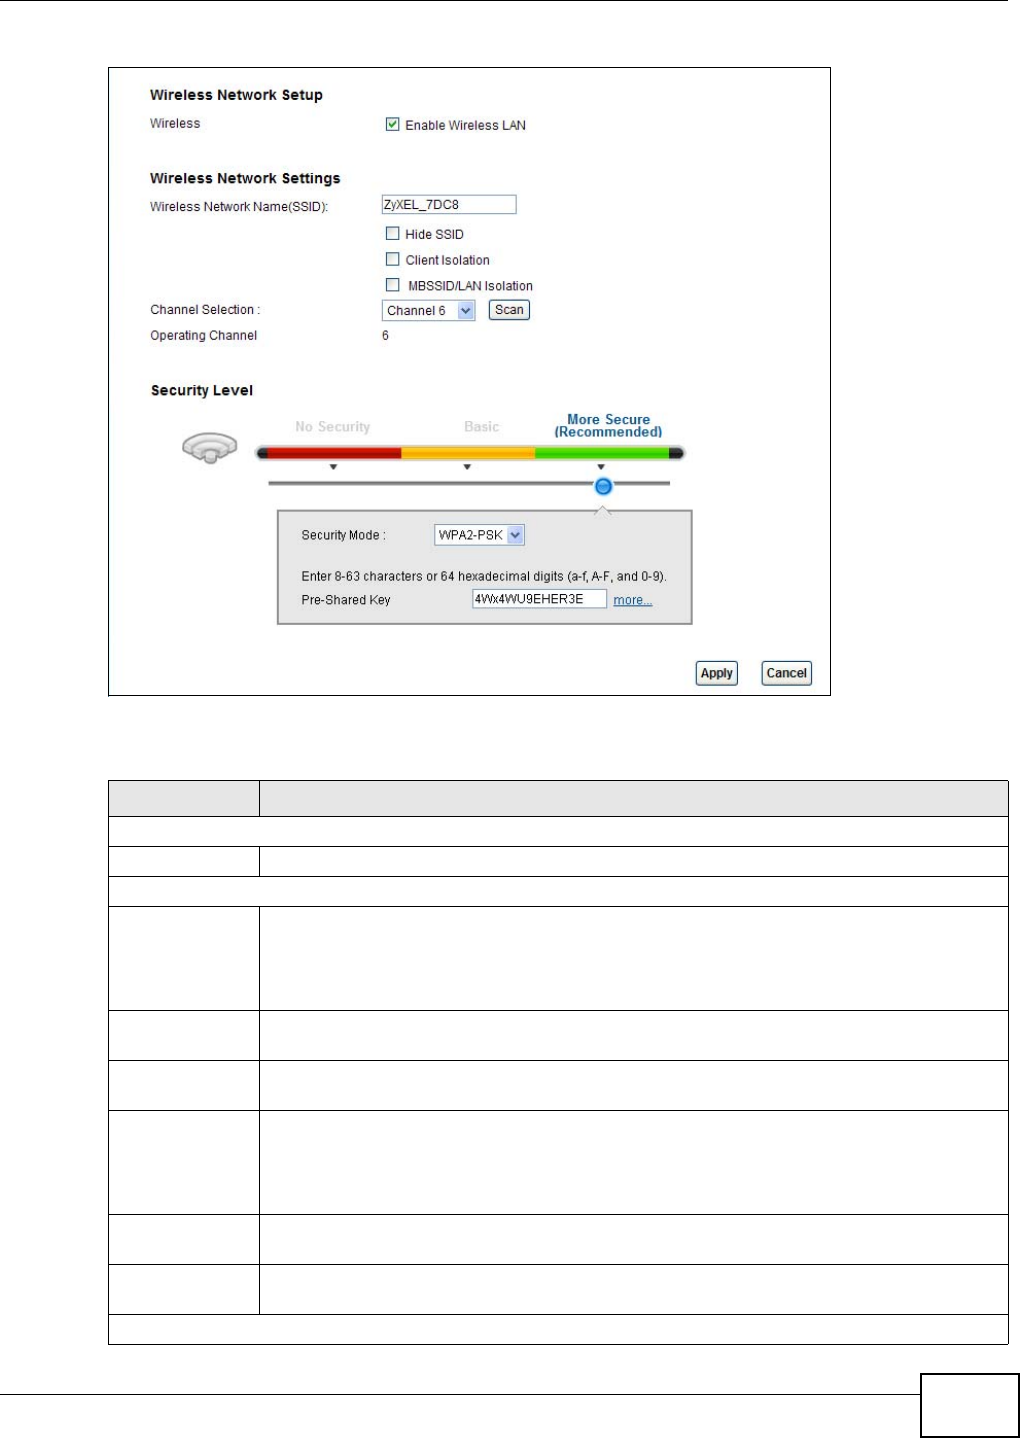1020x1438 pixels.
Task: Click the Security Level heading
Action: 202,391
